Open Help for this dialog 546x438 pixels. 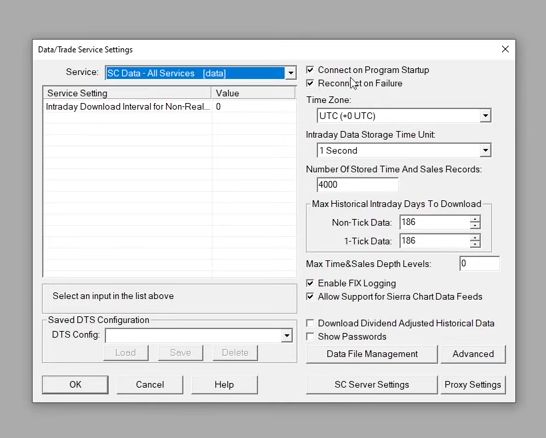pyautogui.click(x=224, y=385)
